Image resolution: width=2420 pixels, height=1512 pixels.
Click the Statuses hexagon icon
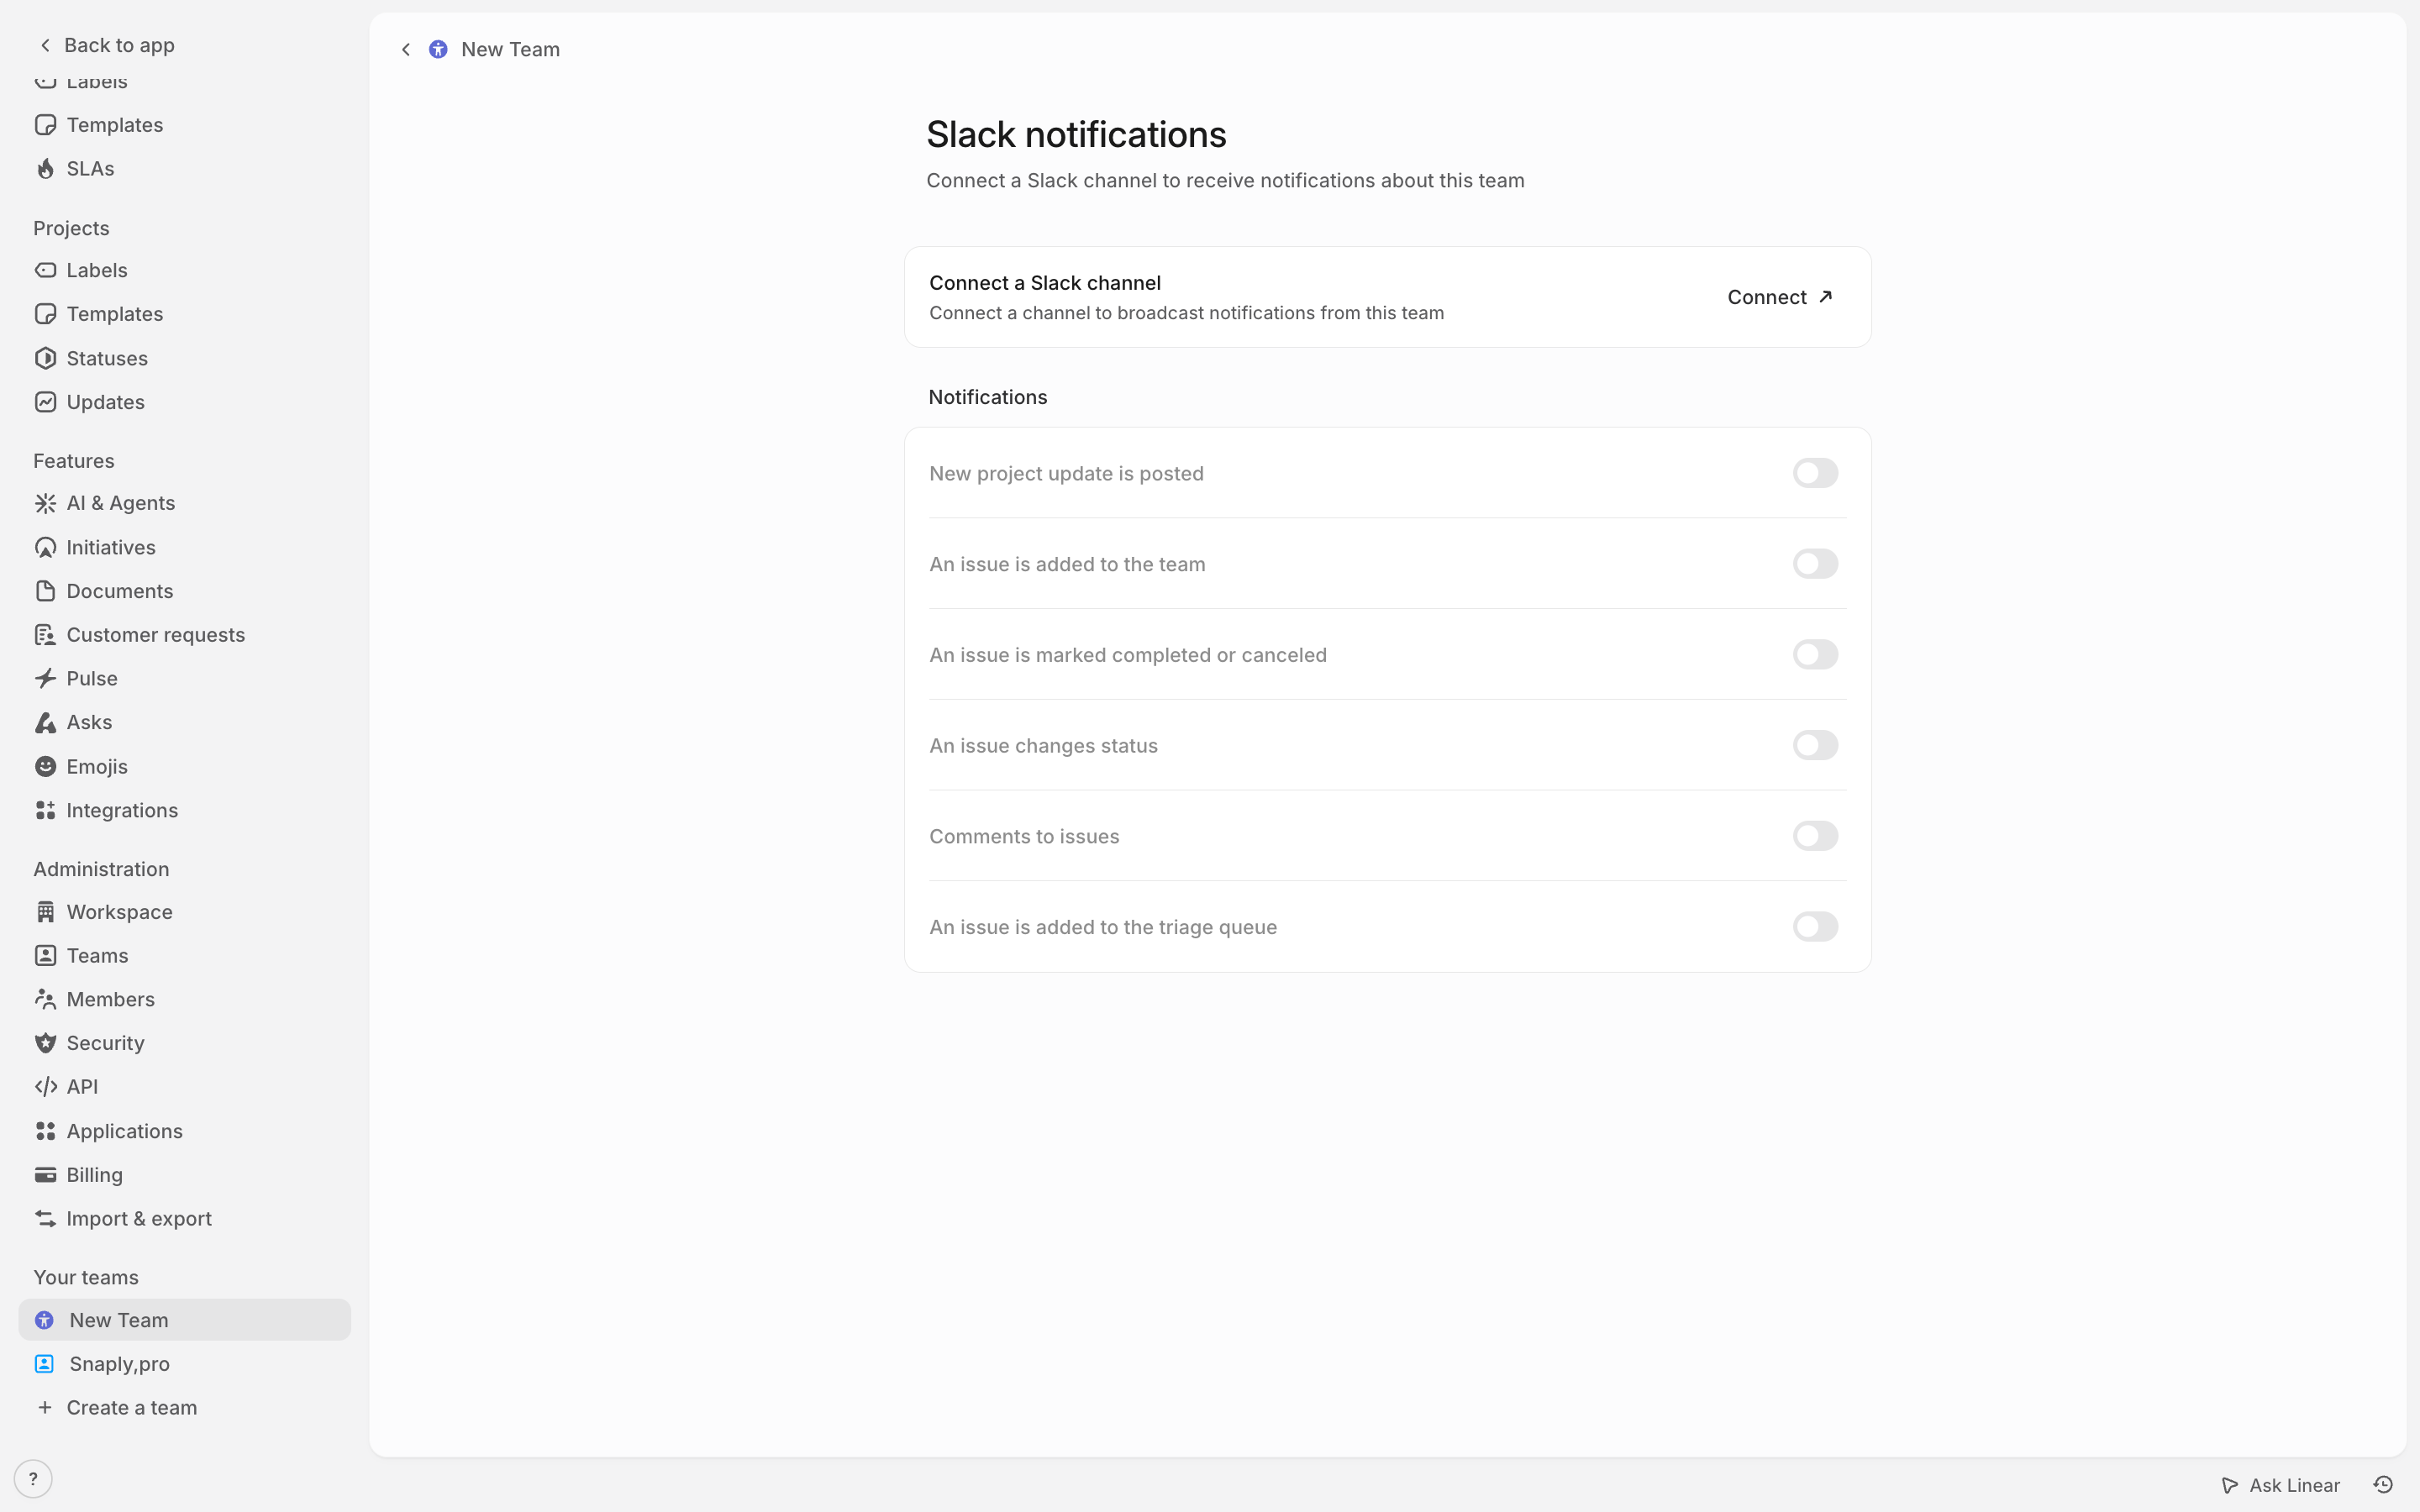45,358
